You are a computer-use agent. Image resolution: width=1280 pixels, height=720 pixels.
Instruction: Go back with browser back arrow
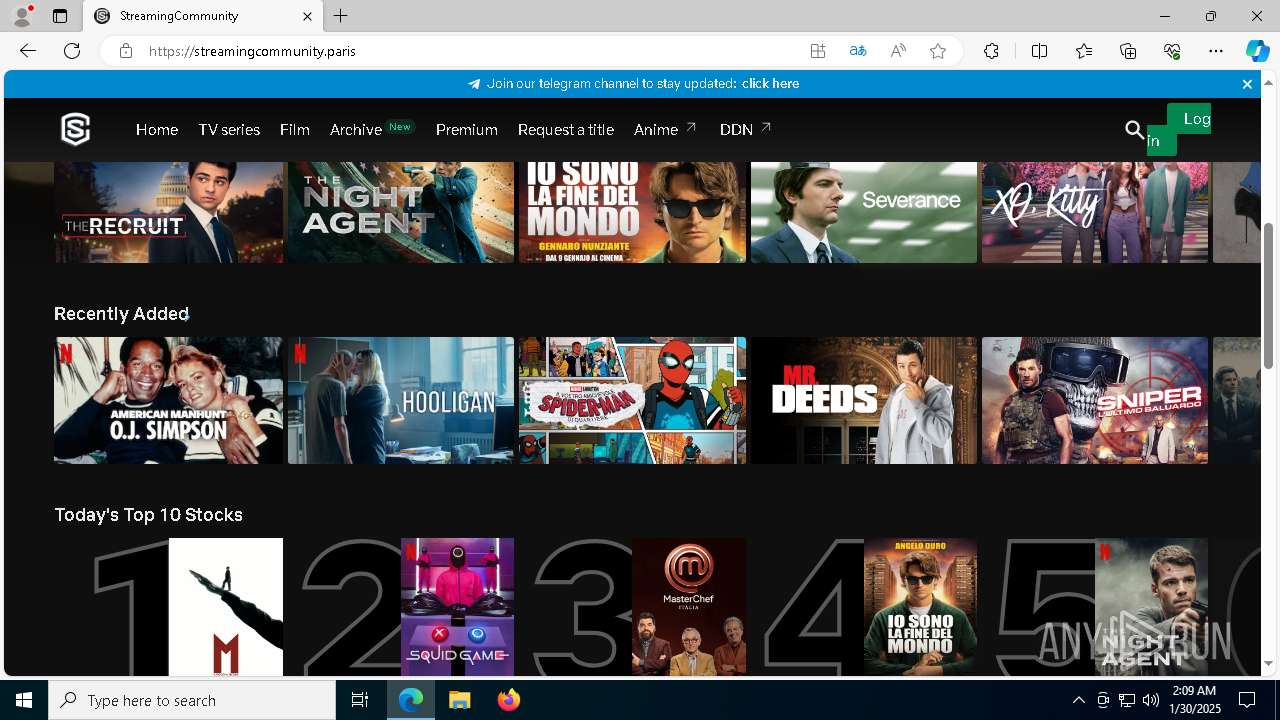pyautogui.click(x=28, y=51)
